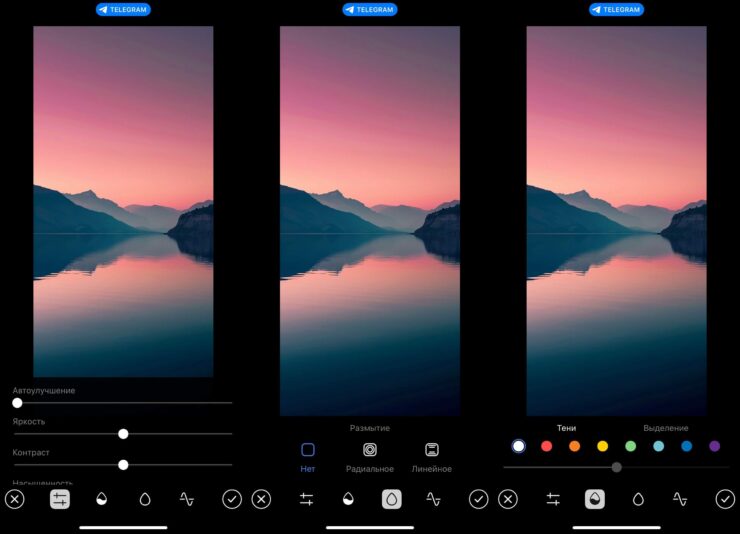The image size is (740, 534).
Task: Choose the Линейное blur option
Action: tap(431, 457)
